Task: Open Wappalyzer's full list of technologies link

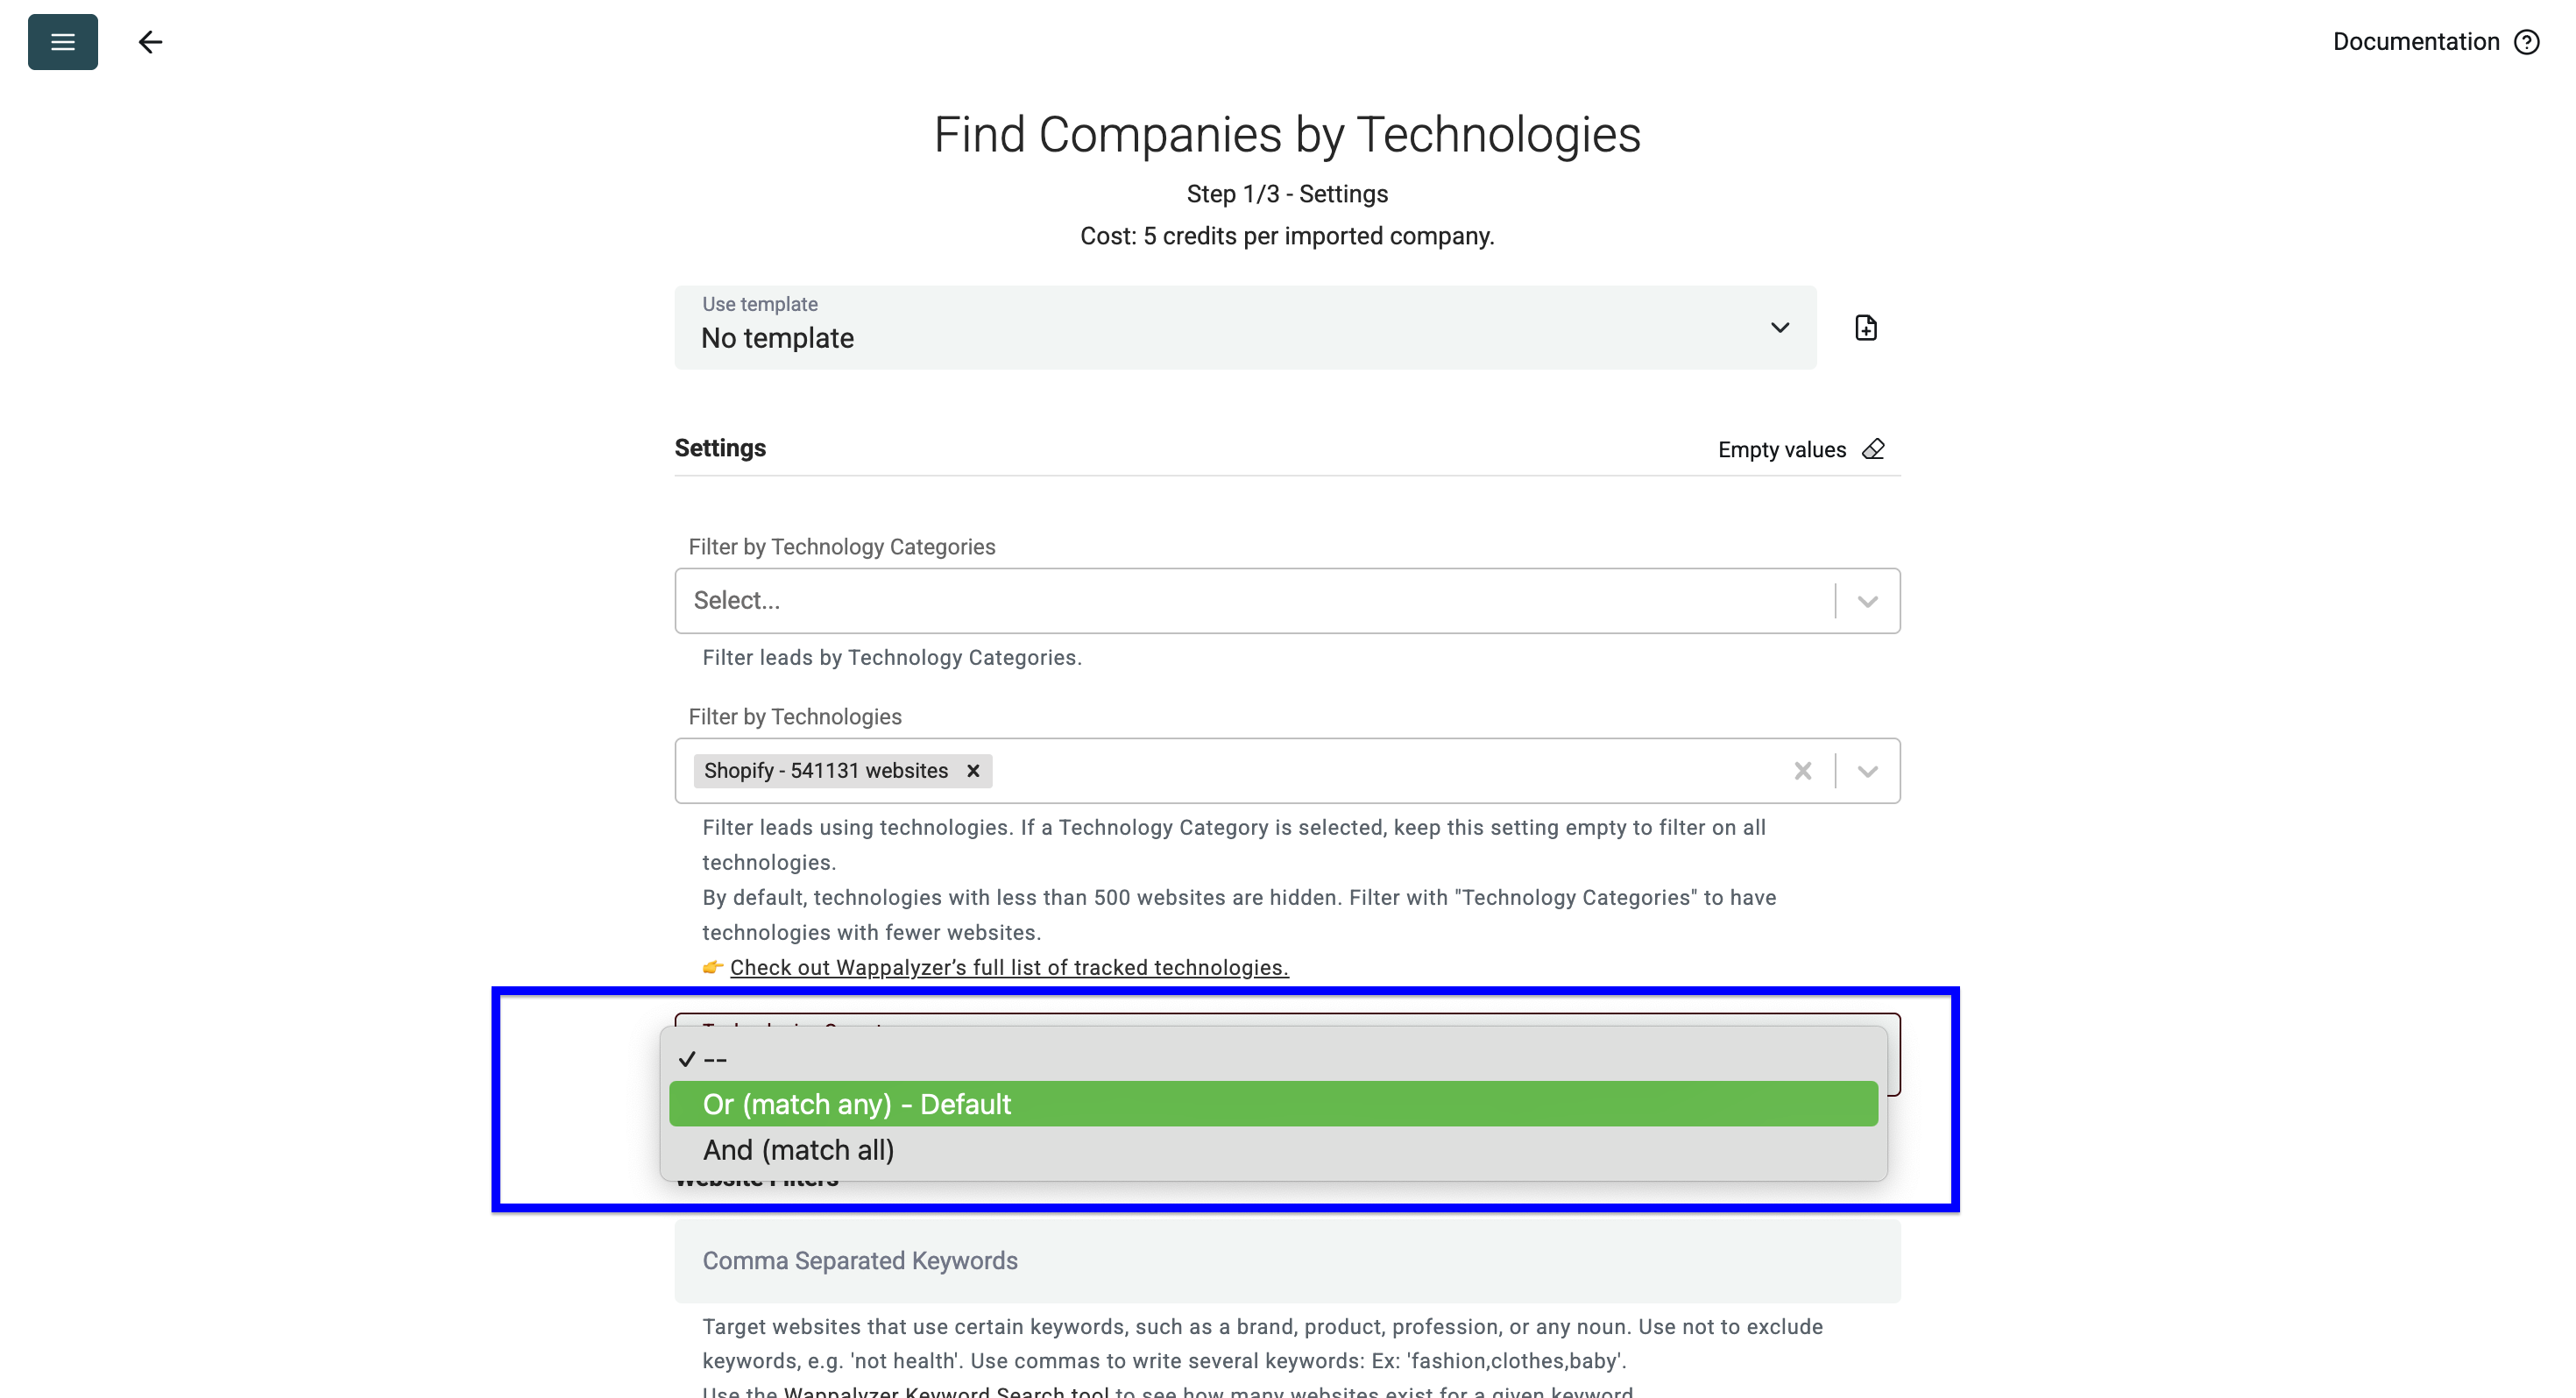Action: click(1008, 968)
